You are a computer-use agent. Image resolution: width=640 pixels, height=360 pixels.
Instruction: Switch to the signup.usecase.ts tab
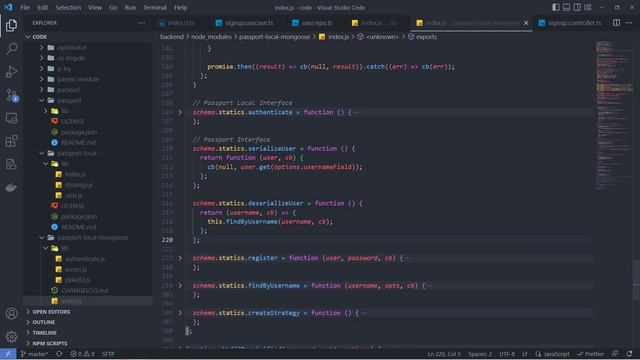tap(244, 23)
